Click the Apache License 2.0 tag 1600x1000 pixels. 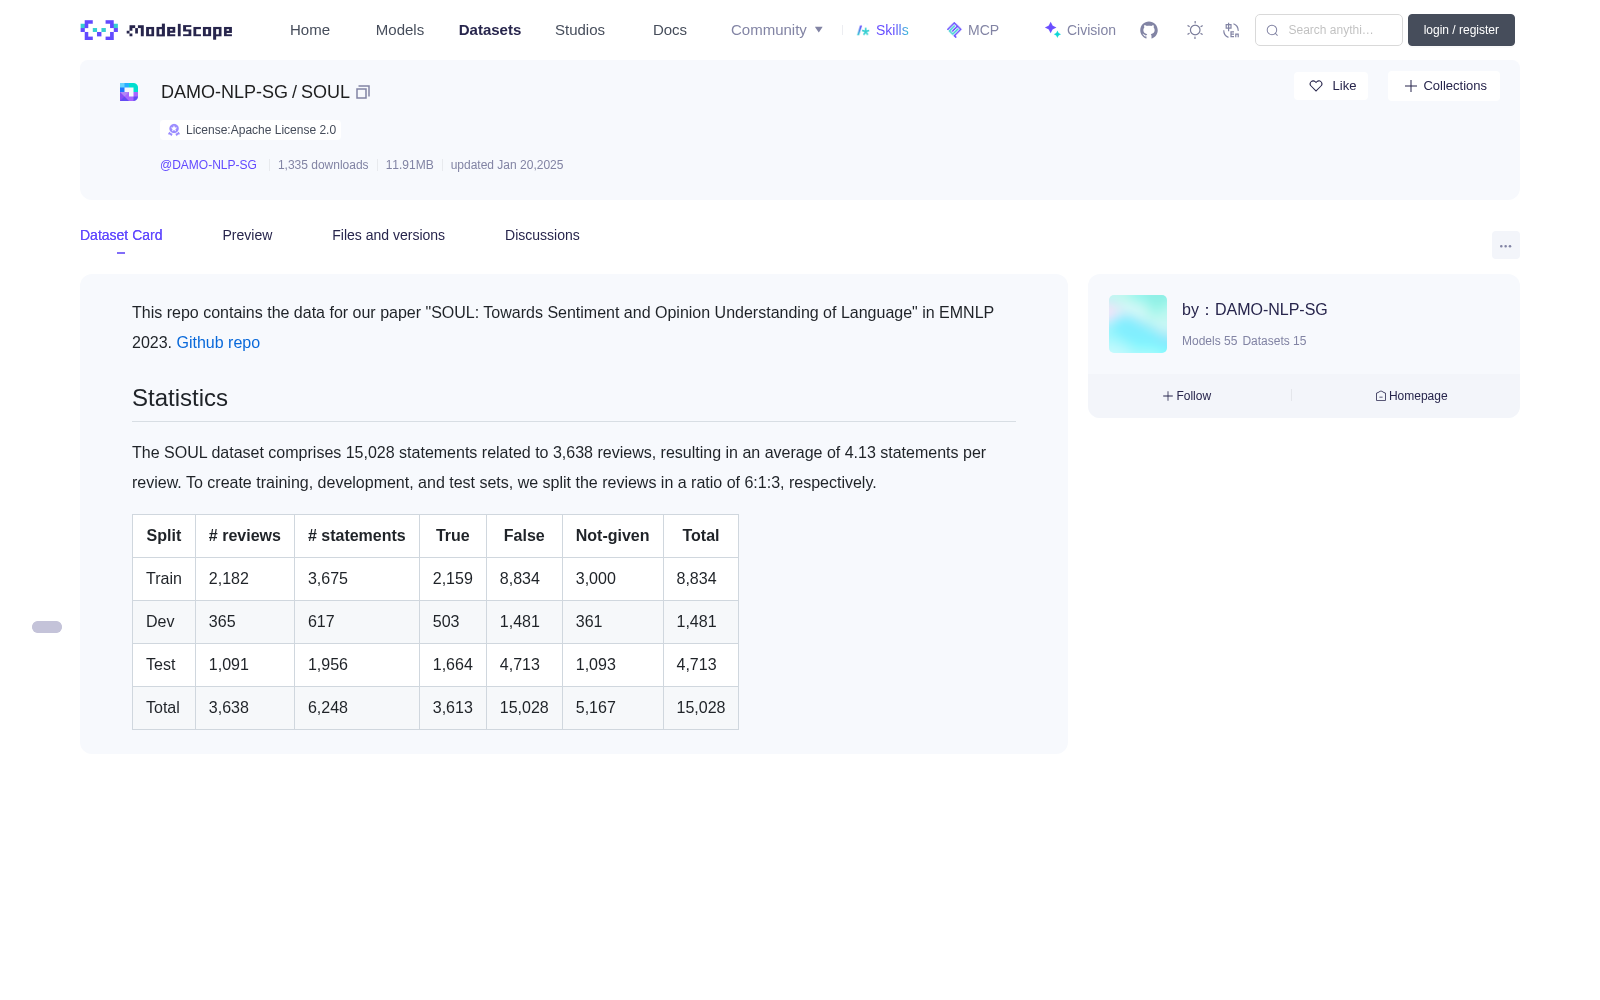pos(251,130)
